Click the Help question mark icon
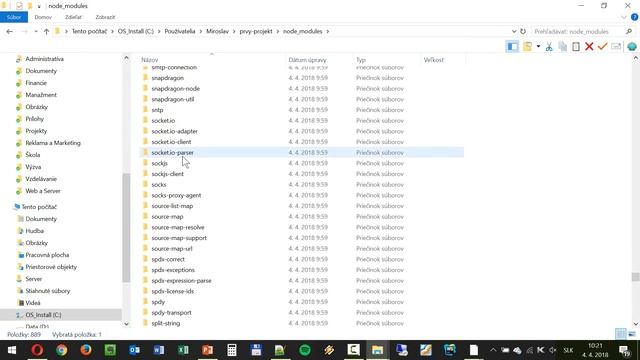 (634, 17)
